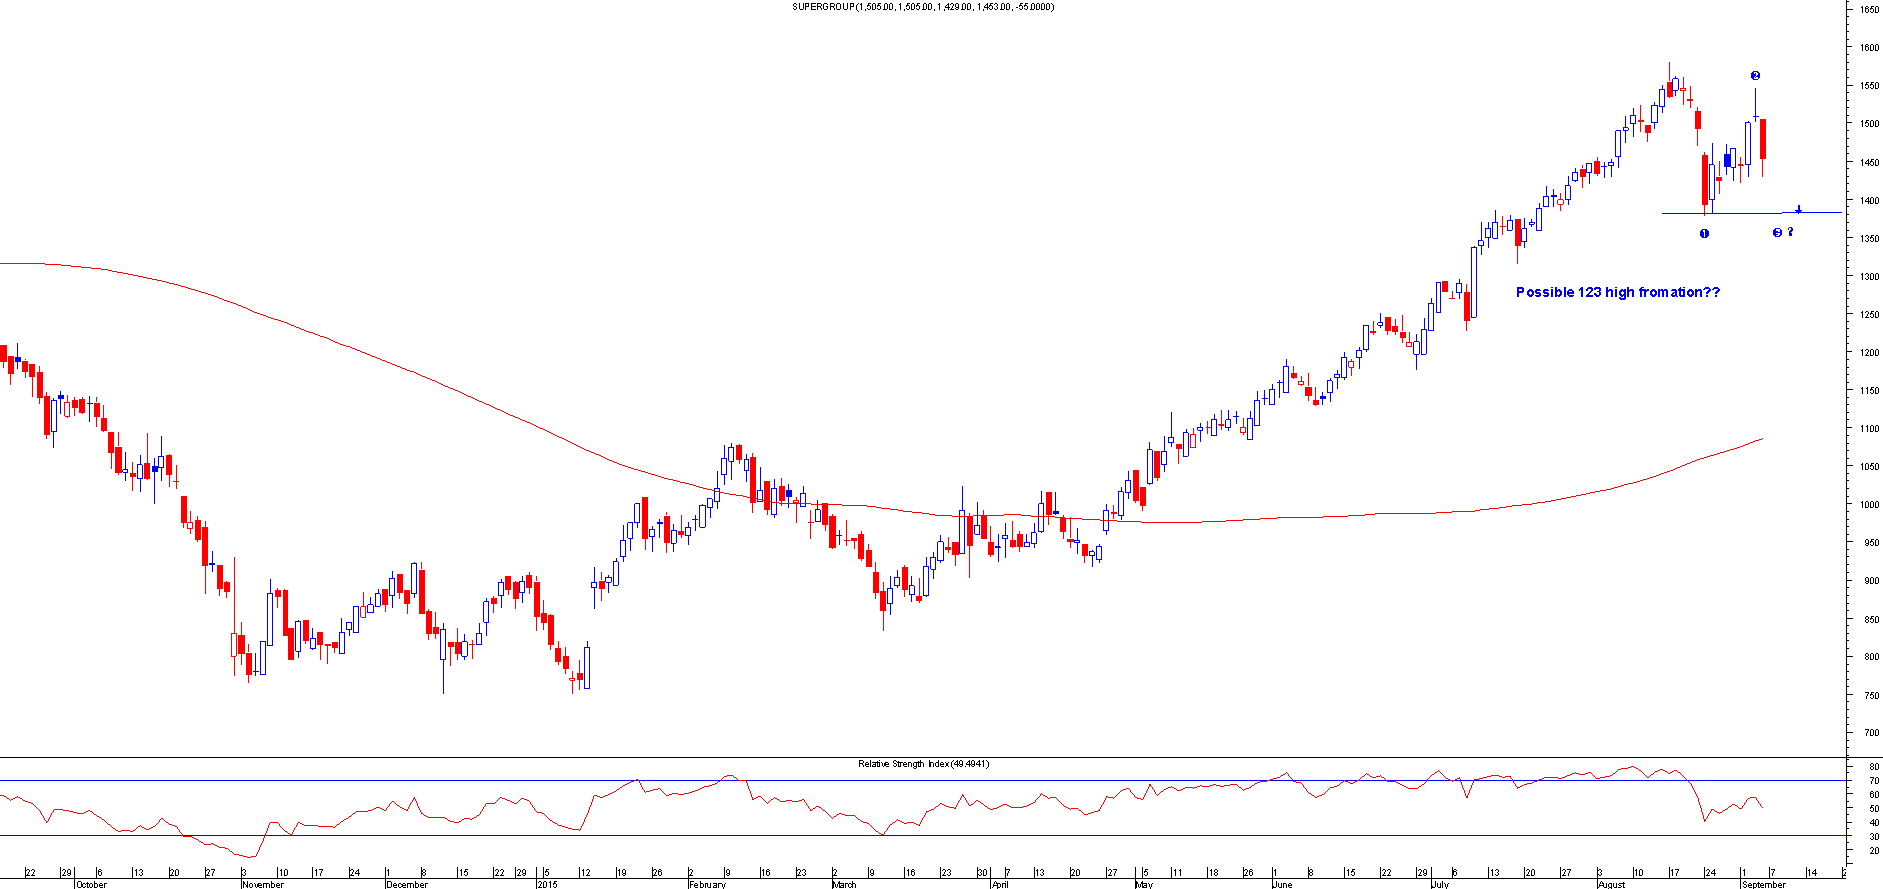
Task: Click the circled number 2 annotation marker
Action: (1755, 76)
